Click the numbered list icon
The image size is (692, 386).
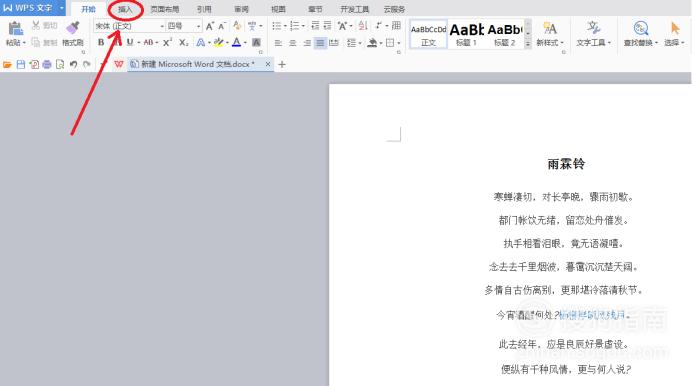pos(295,26)
